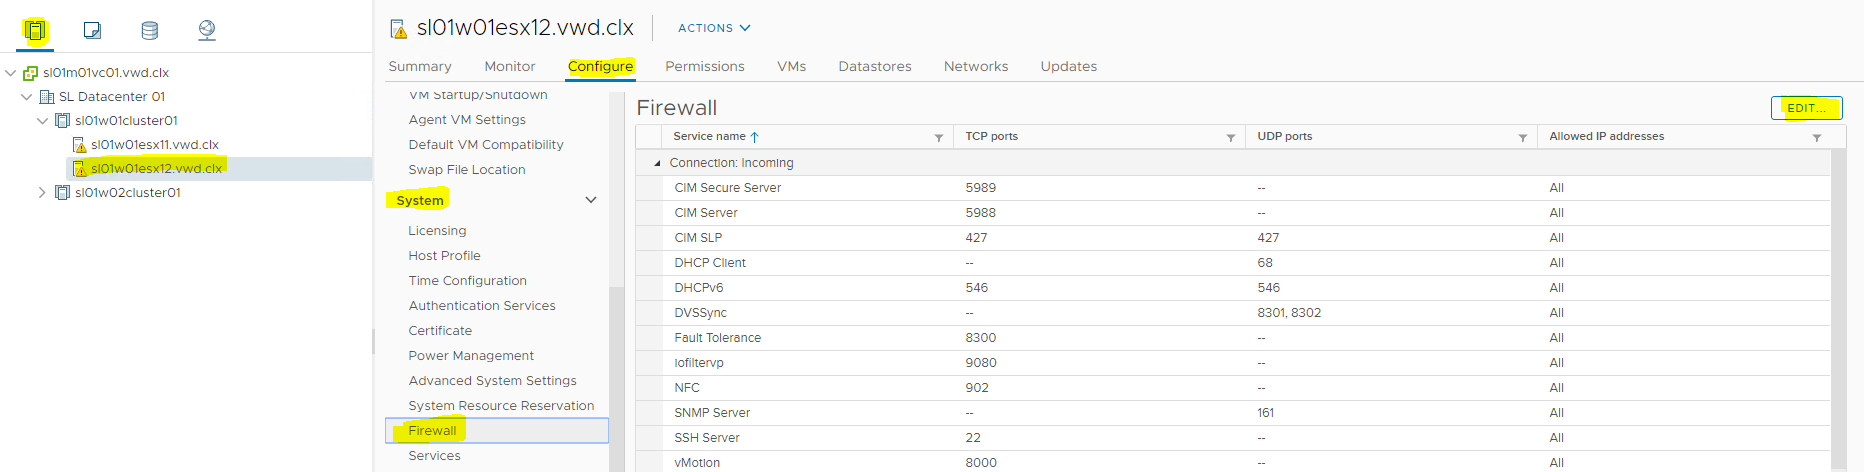Open Services settings
1864x472 pixels.
click(434, 456)
